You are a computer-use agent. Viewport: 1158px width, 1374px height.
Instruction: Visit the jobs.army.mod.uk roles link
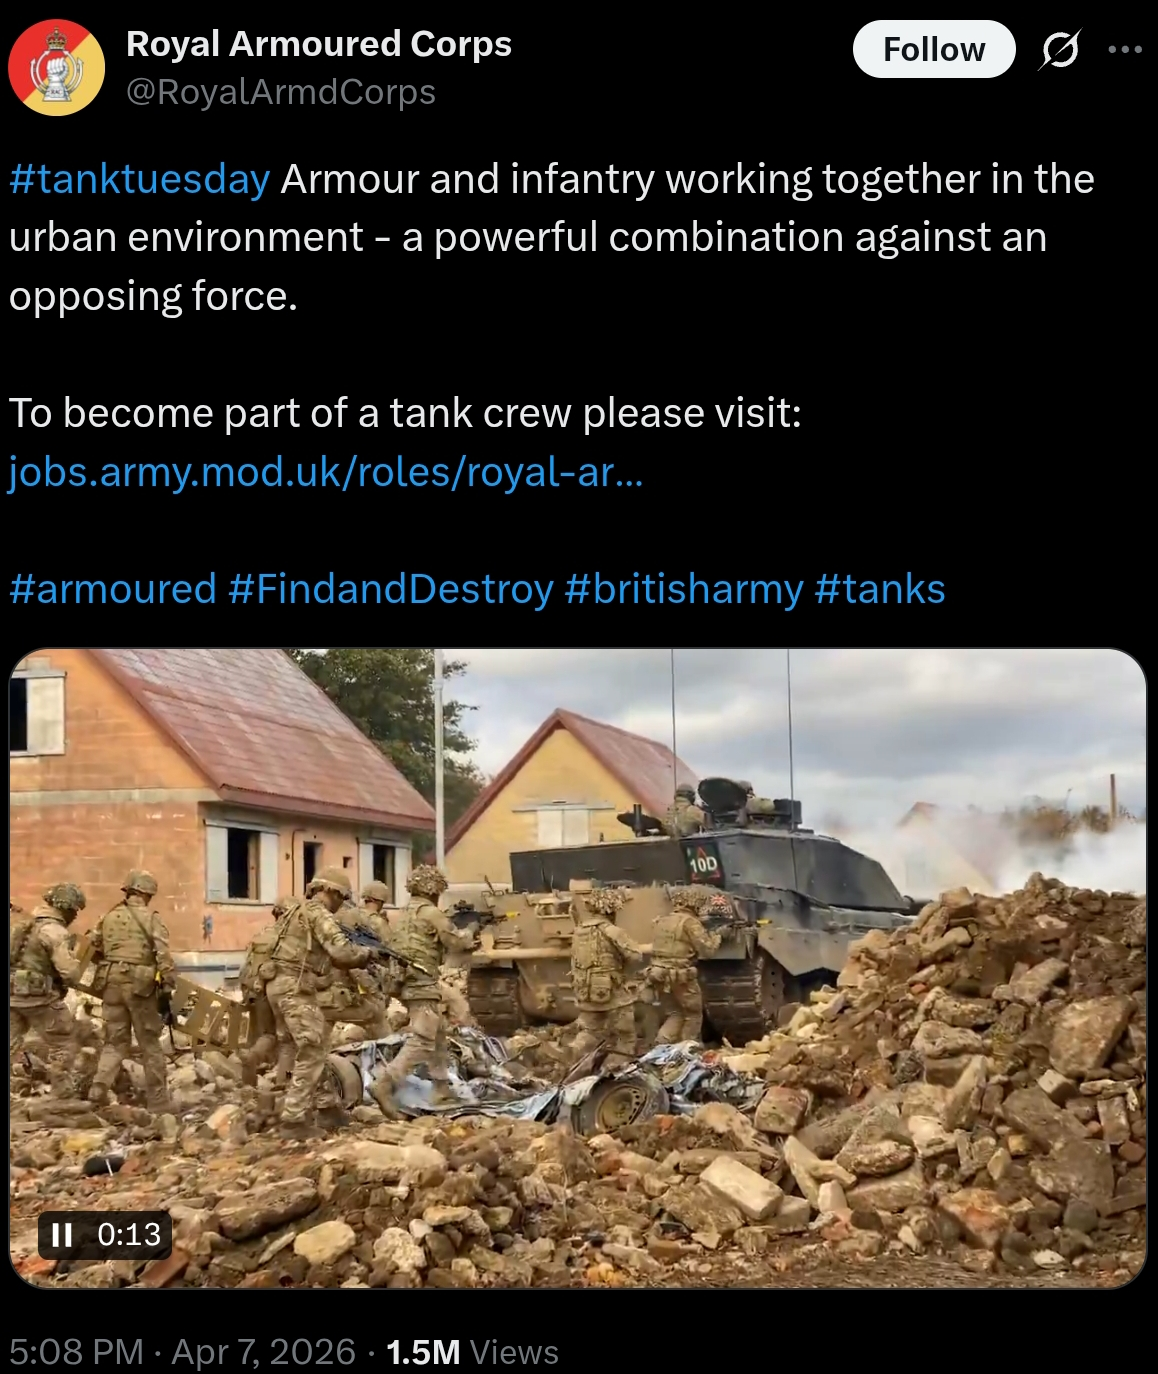click(x=326, y=472)
